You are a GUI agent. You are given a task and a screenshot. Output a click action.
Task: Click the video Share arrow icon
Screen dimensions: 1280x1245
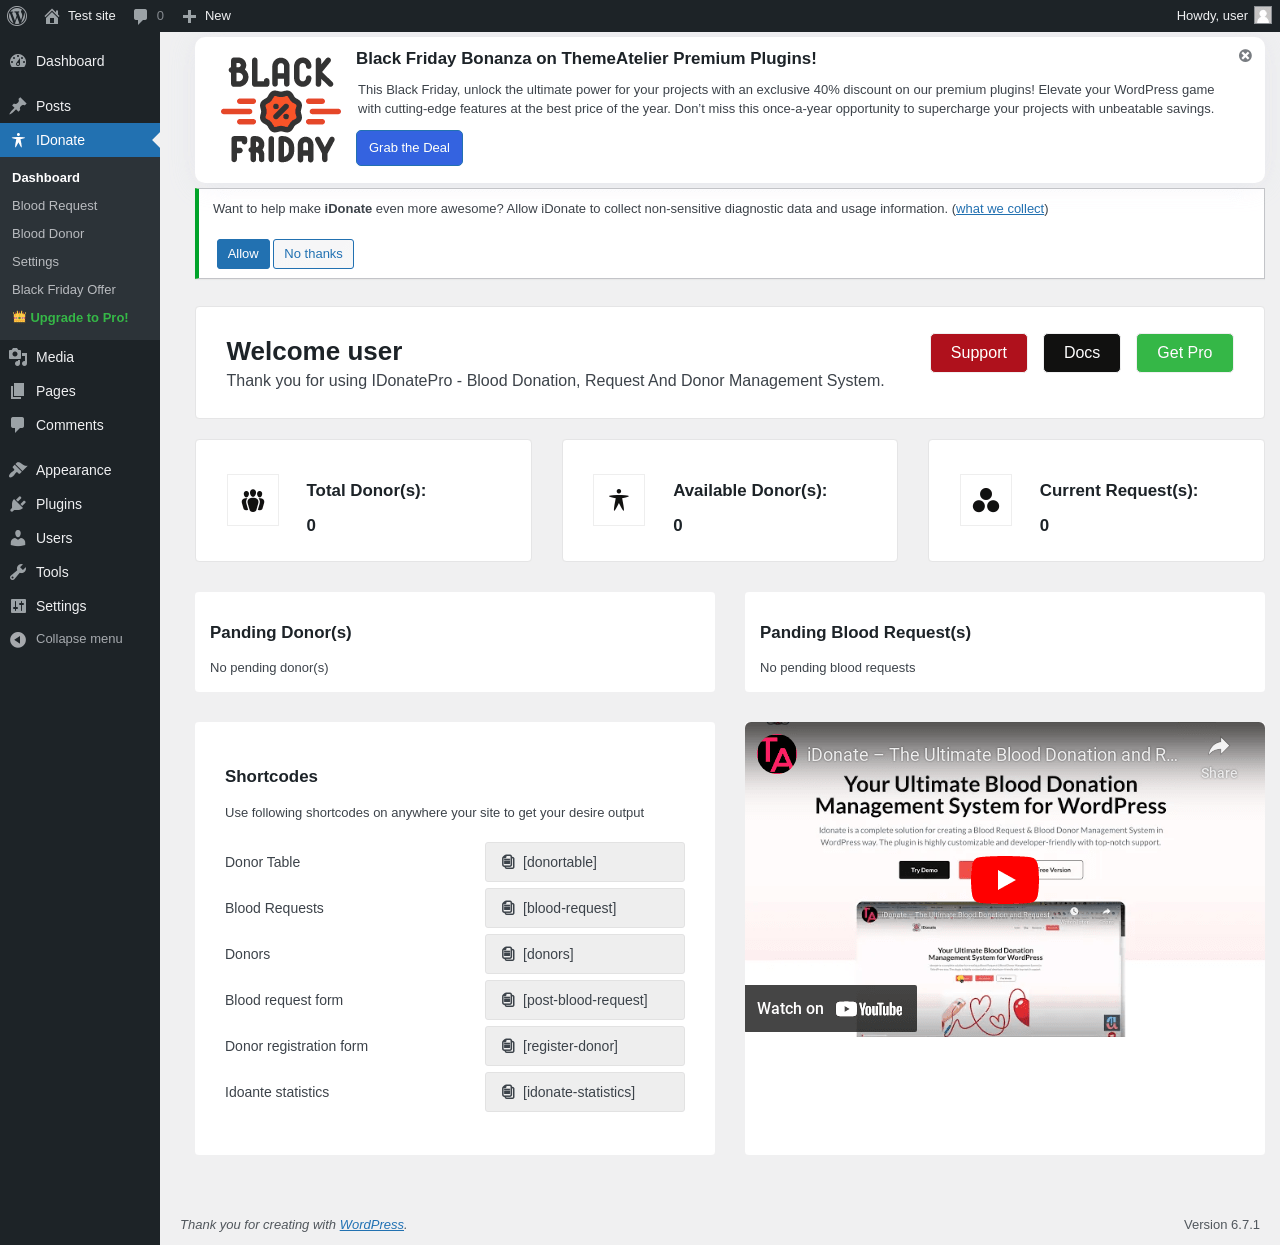pos(1219,747)
